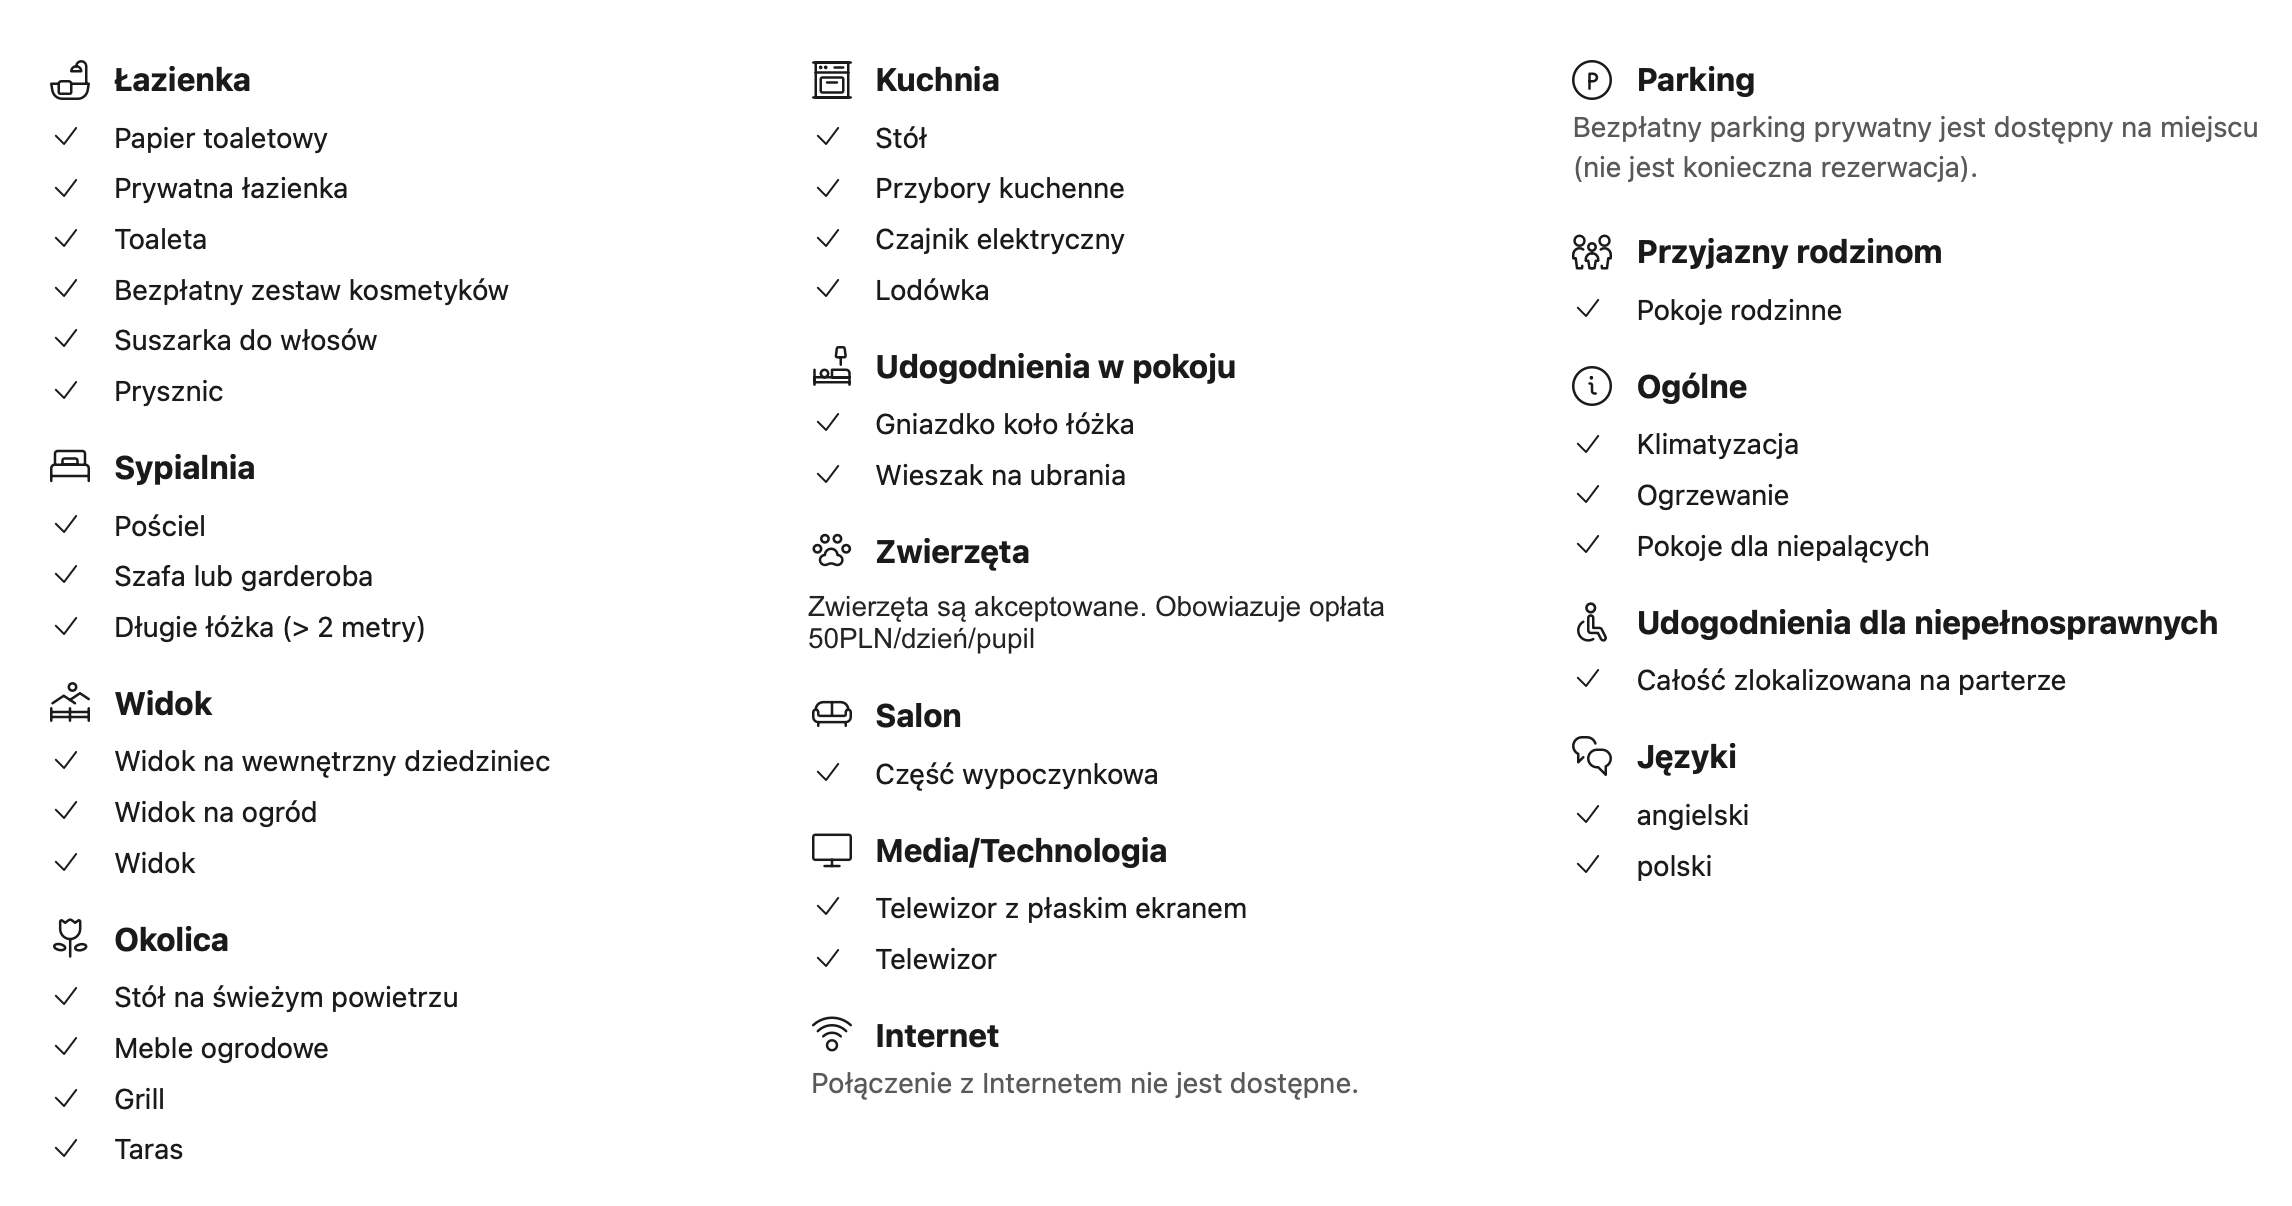The image size is (2292, 1206).
Task: Click the bed icon next to Sypialnia
Action: pyautogui.click(x=70, y=467)
